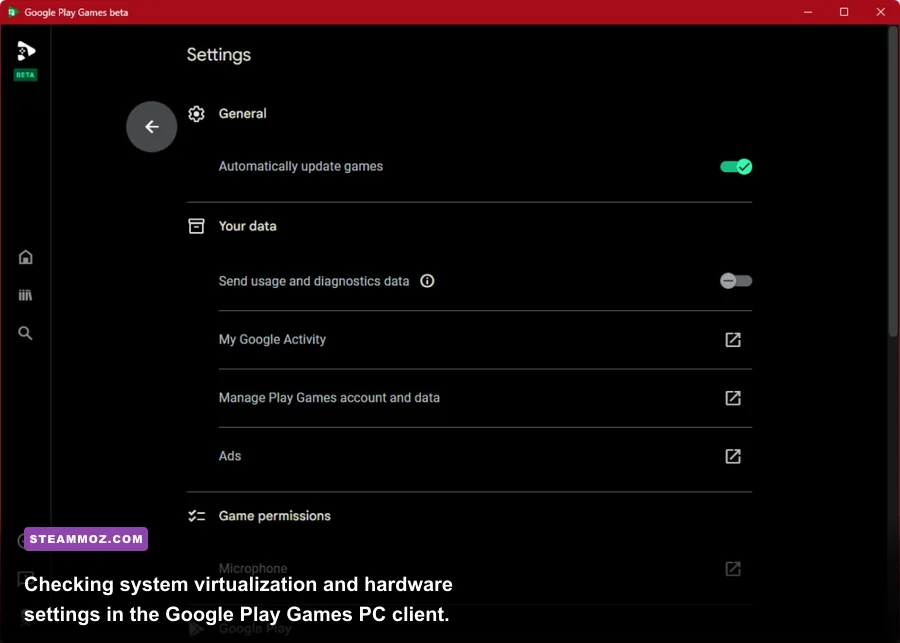
Task: Open My Google Activity external link icon
Action: (733, 340)
